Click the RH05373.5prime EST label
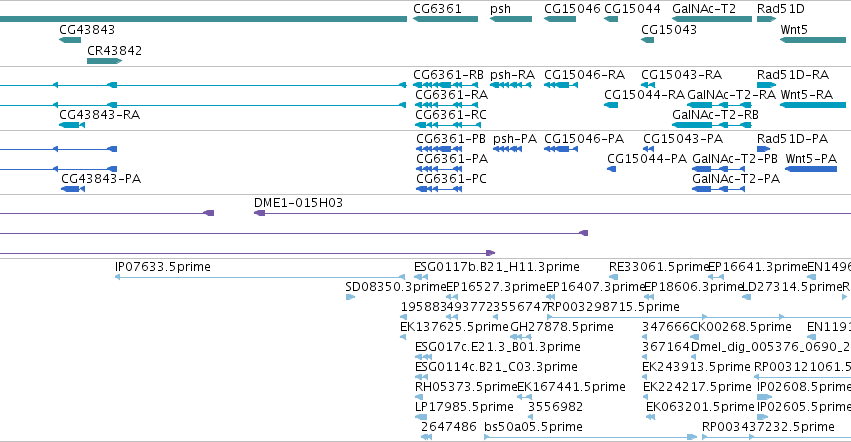 (x=466, y=387)
